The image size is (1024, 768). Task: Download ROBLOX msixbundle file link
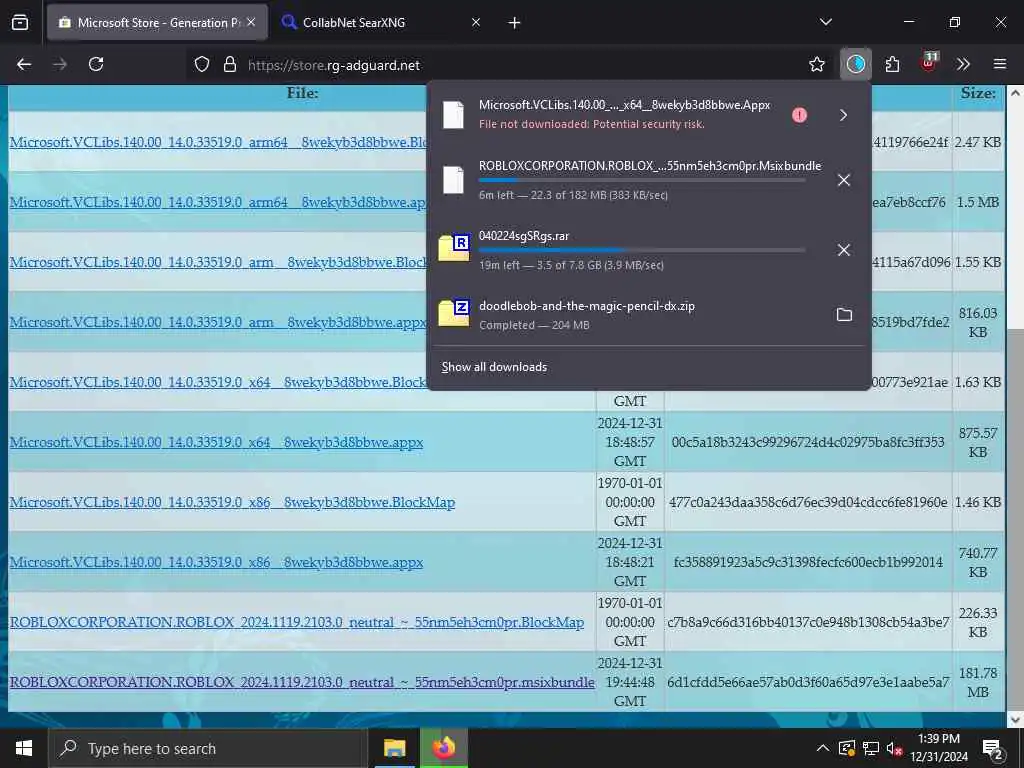302,682
